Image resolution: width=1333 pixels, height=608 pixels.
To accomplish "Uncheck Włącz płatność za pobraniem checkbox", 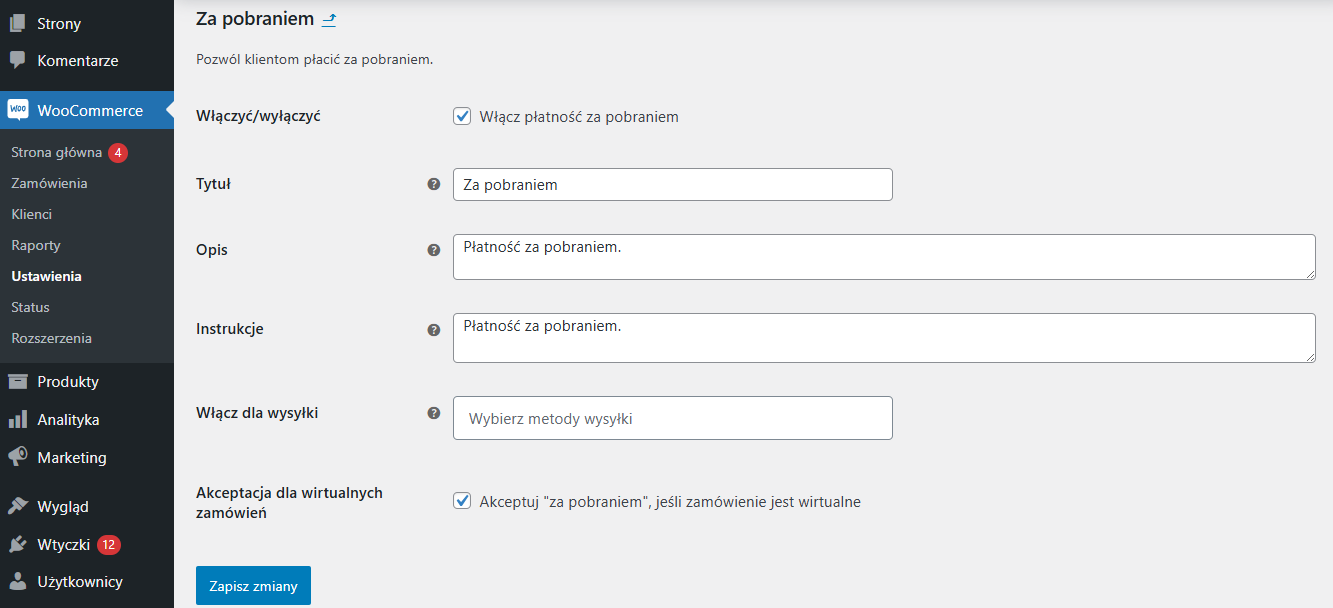I will coord(462,116).
